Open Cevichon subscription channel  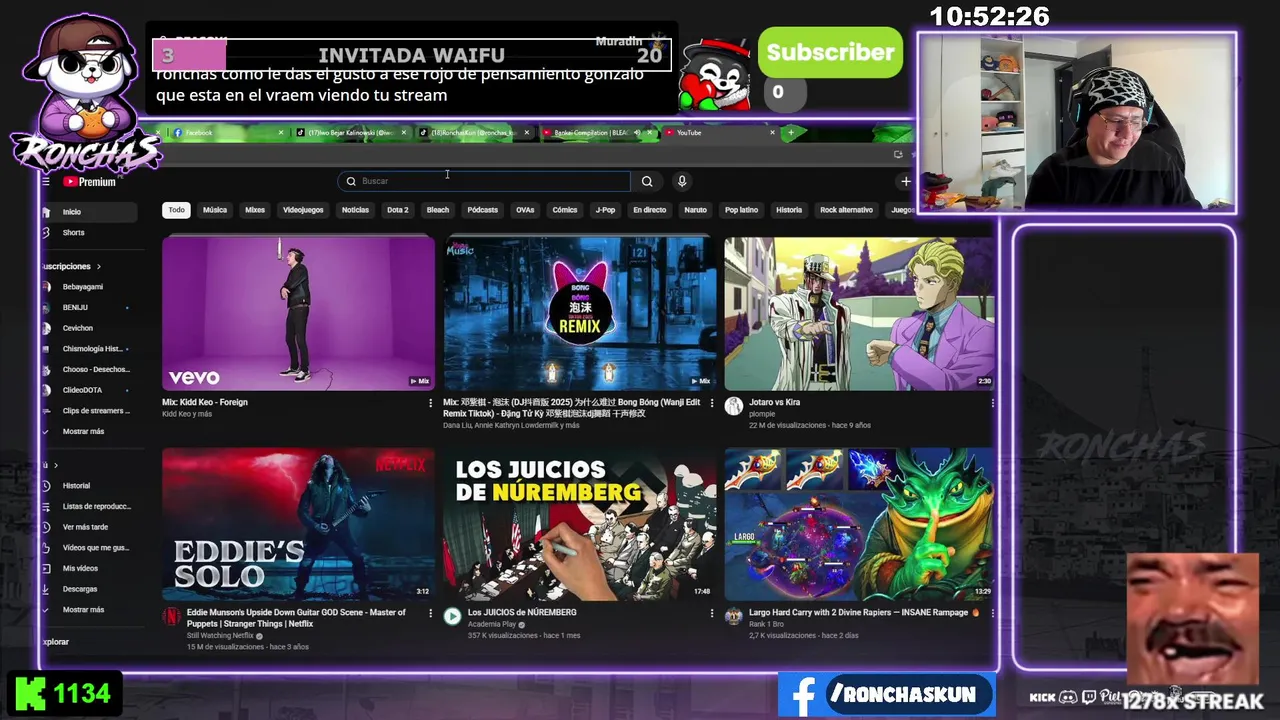pos(88,328)
